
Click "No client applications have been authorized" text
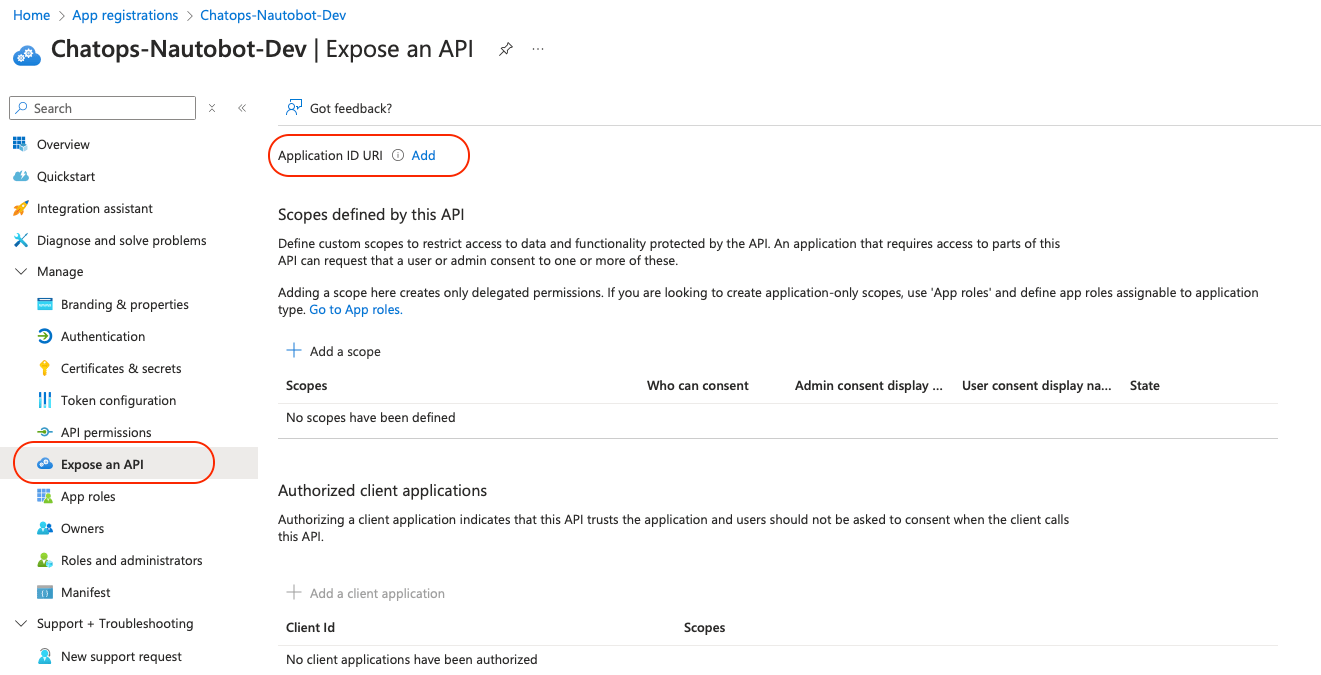(412, 659)
